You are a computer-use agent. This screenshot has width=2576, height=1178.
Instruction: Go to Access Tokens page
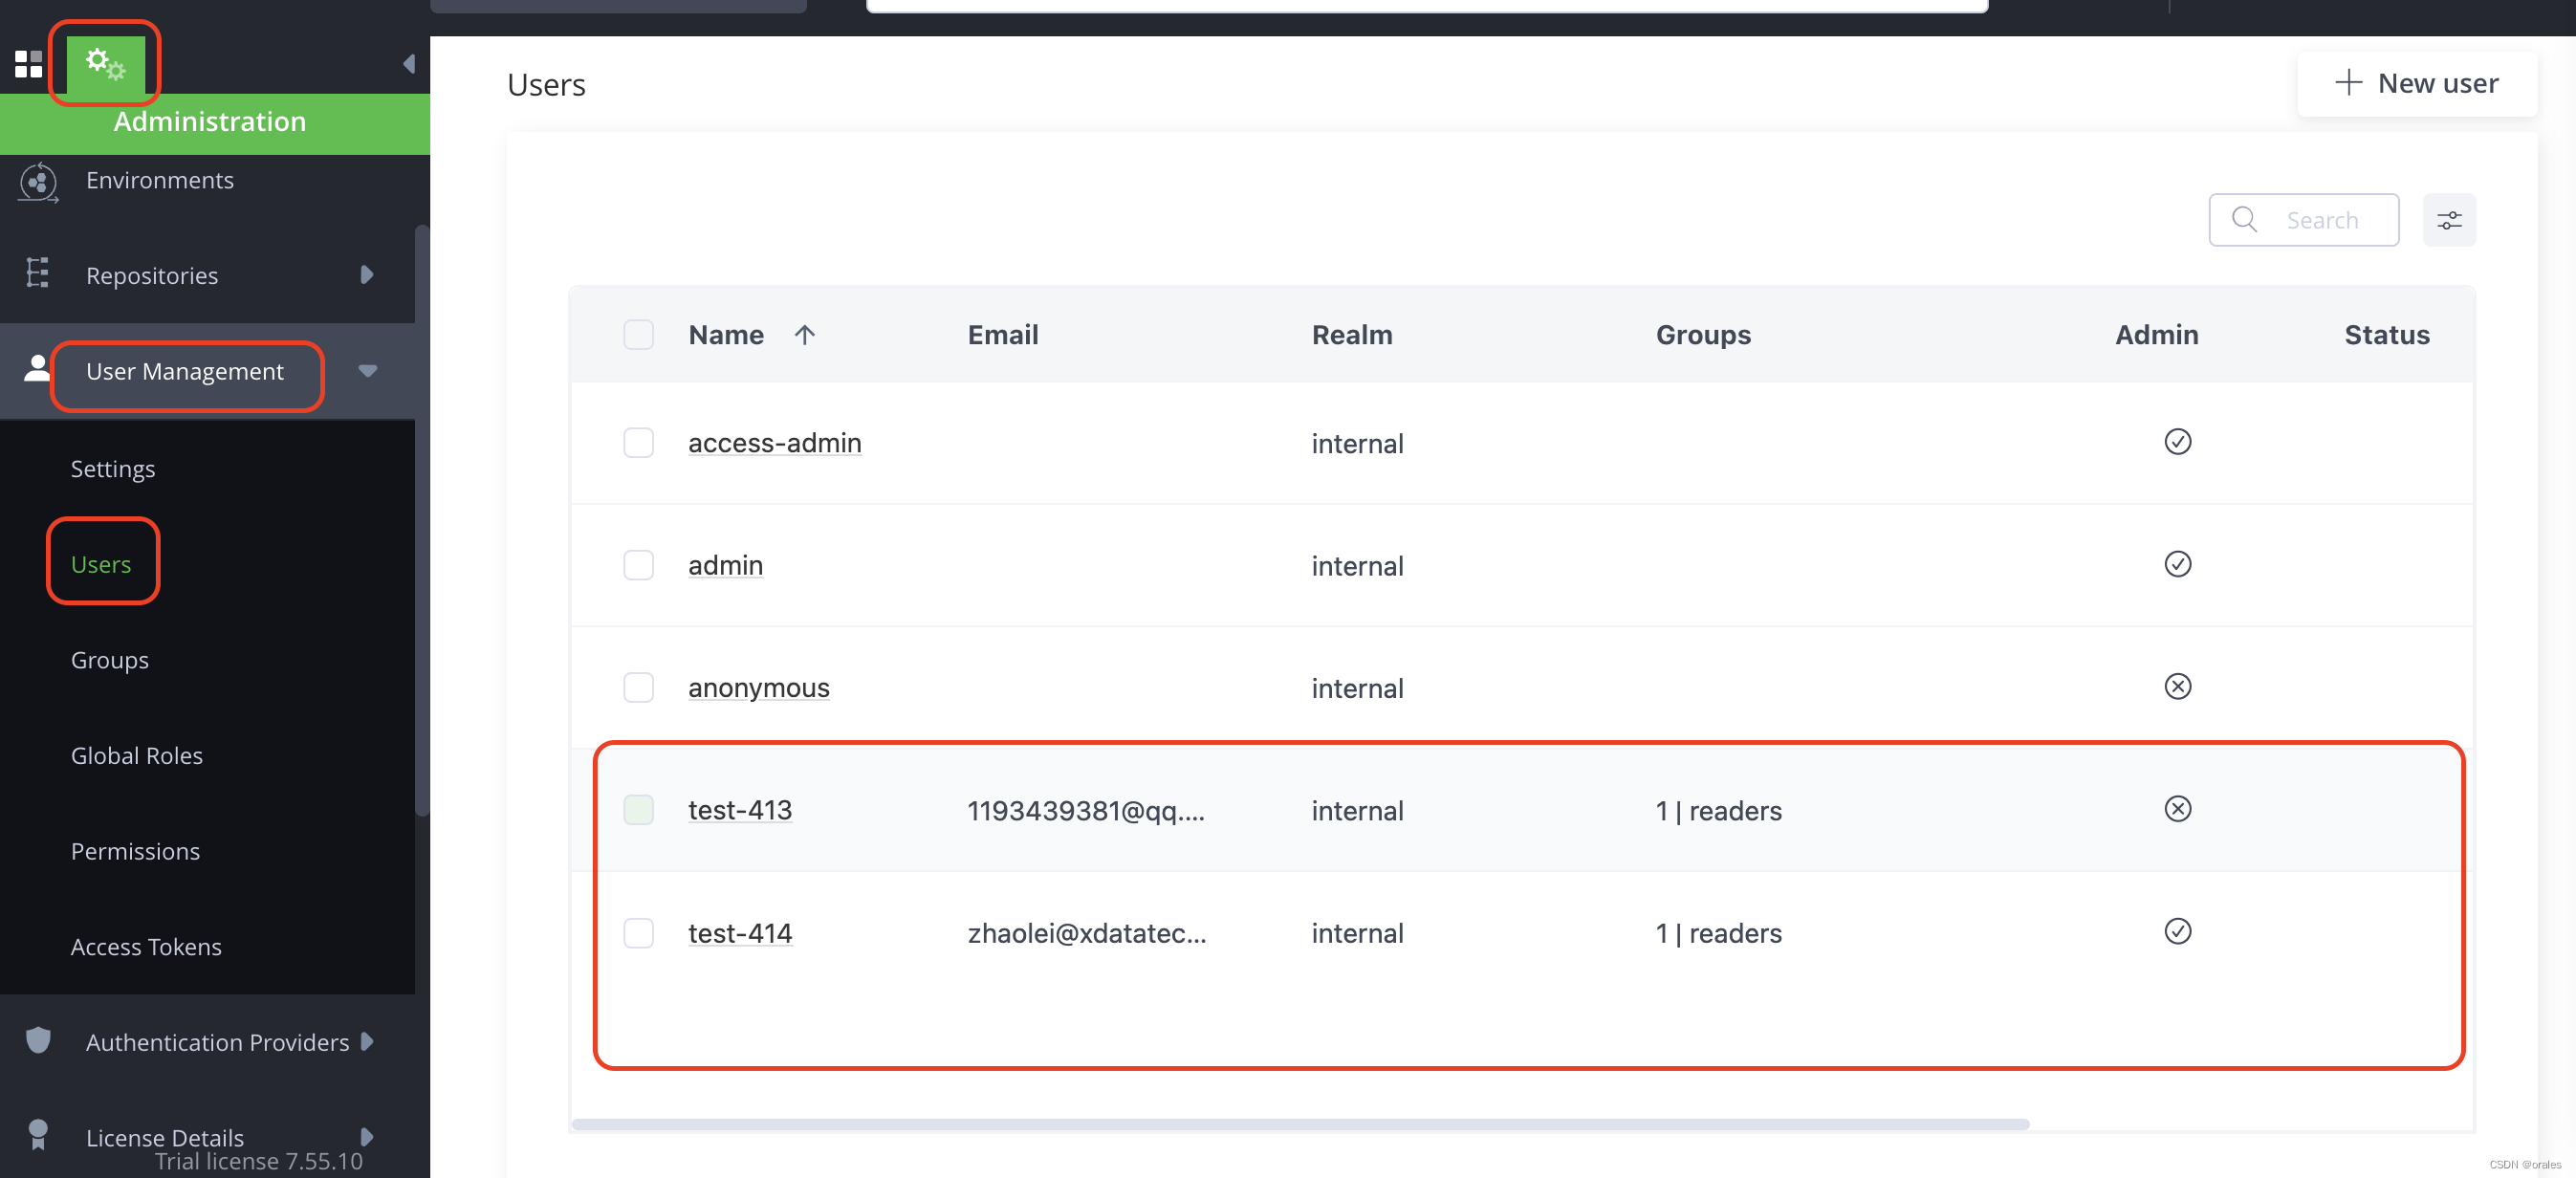(x=146, y=947)
